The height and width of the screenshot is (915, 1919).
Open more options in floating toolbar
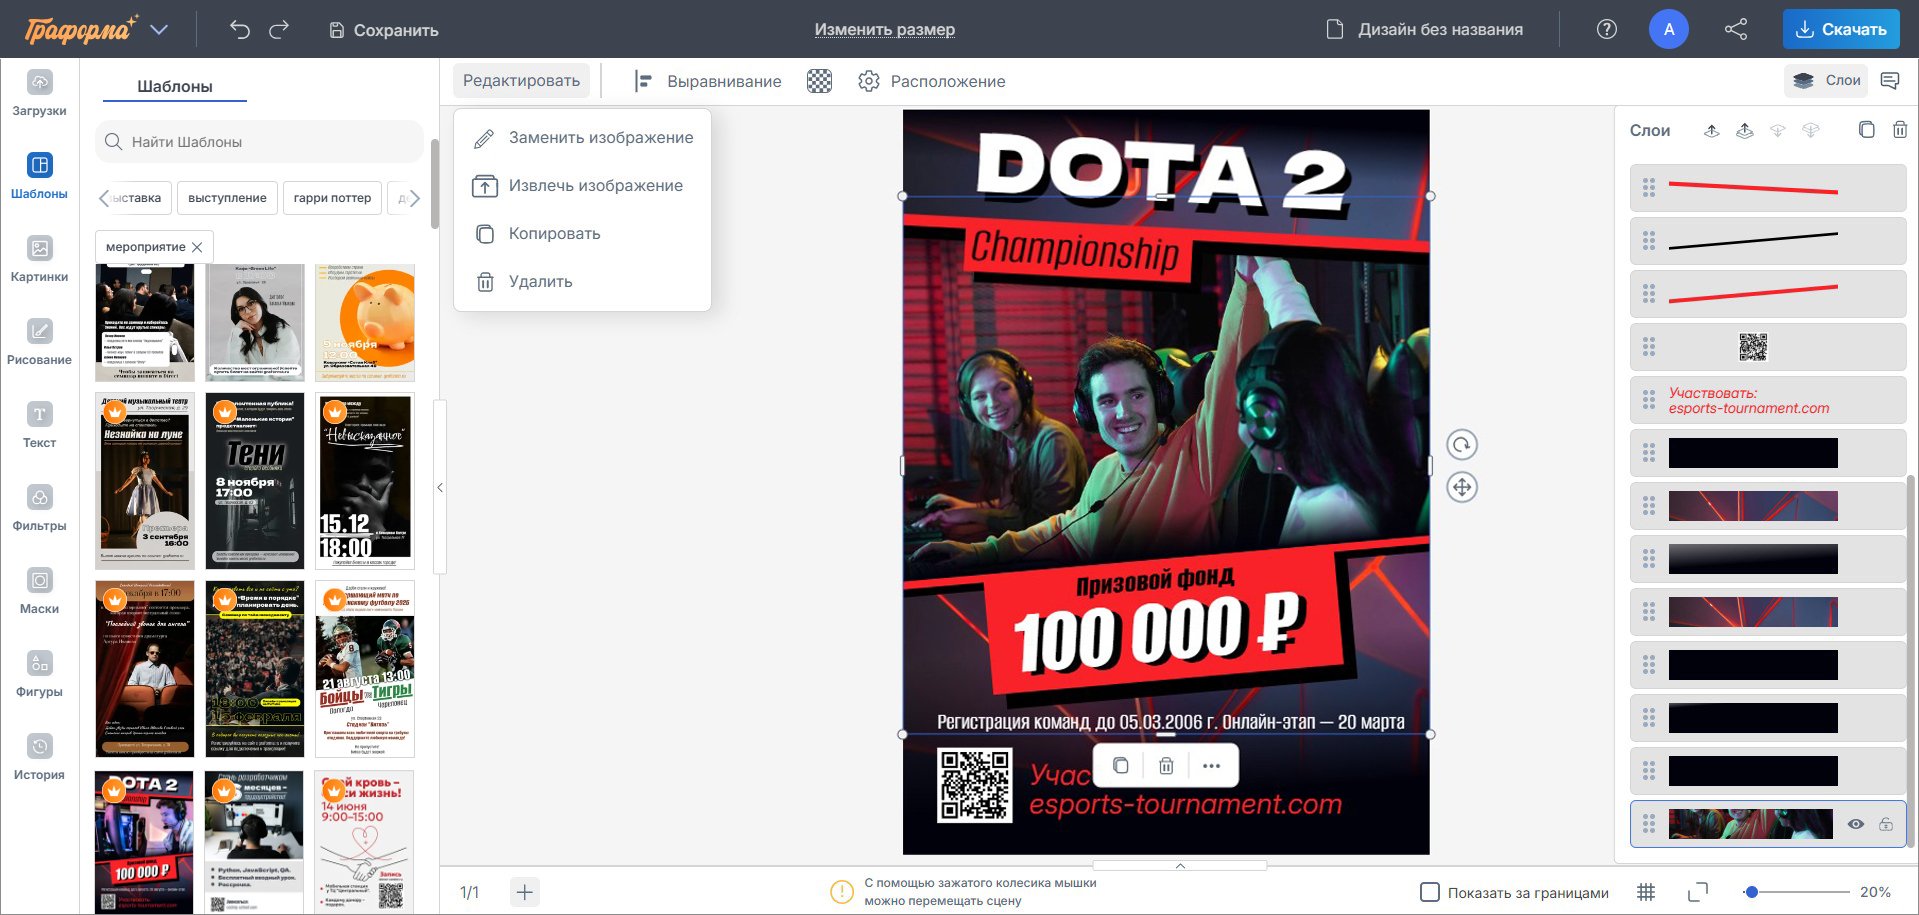(1212, 766)
